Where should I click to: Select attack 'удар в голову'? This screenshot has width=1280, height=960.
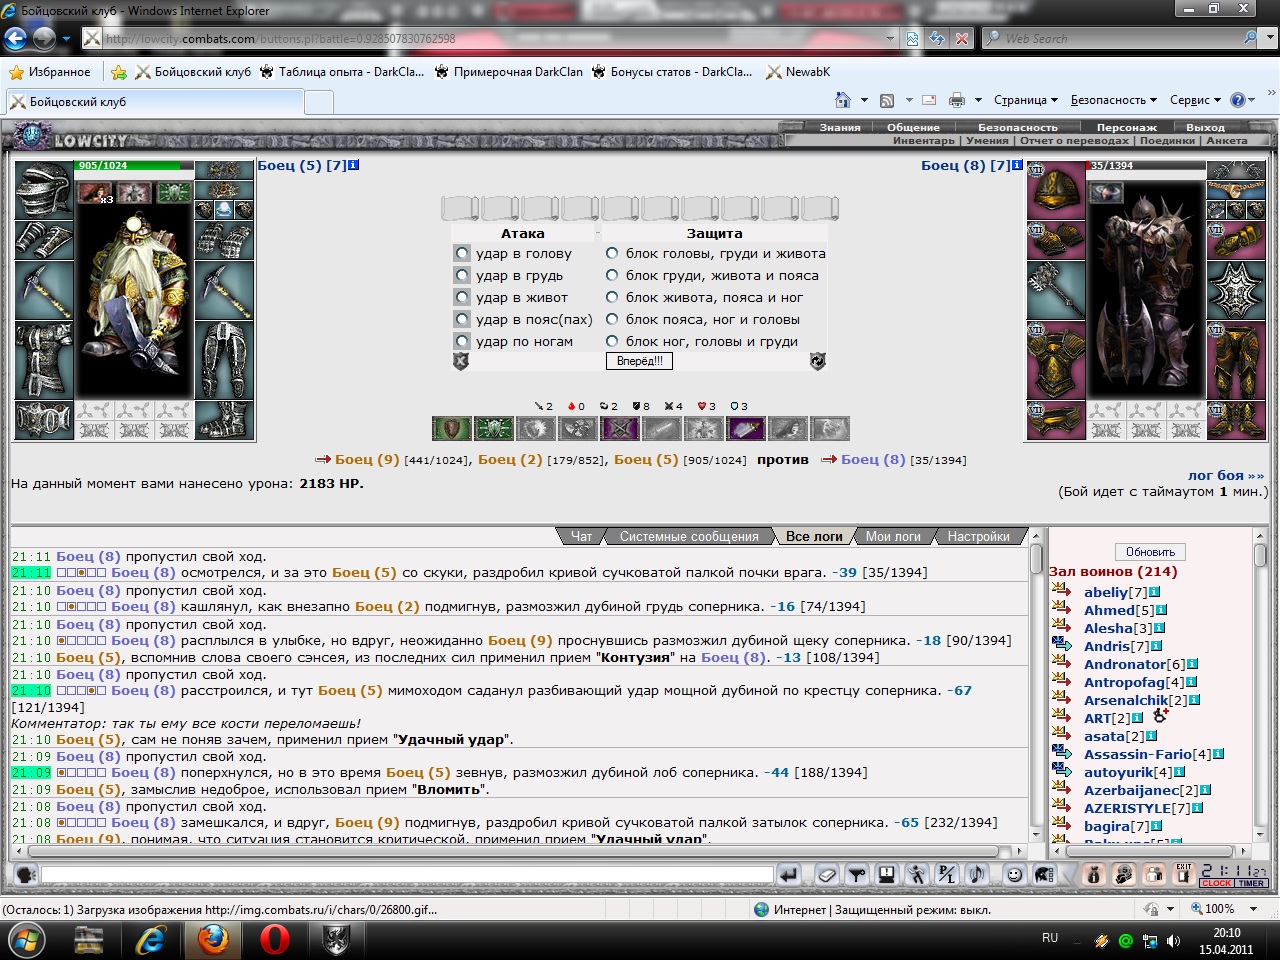[x=461, y=253]
